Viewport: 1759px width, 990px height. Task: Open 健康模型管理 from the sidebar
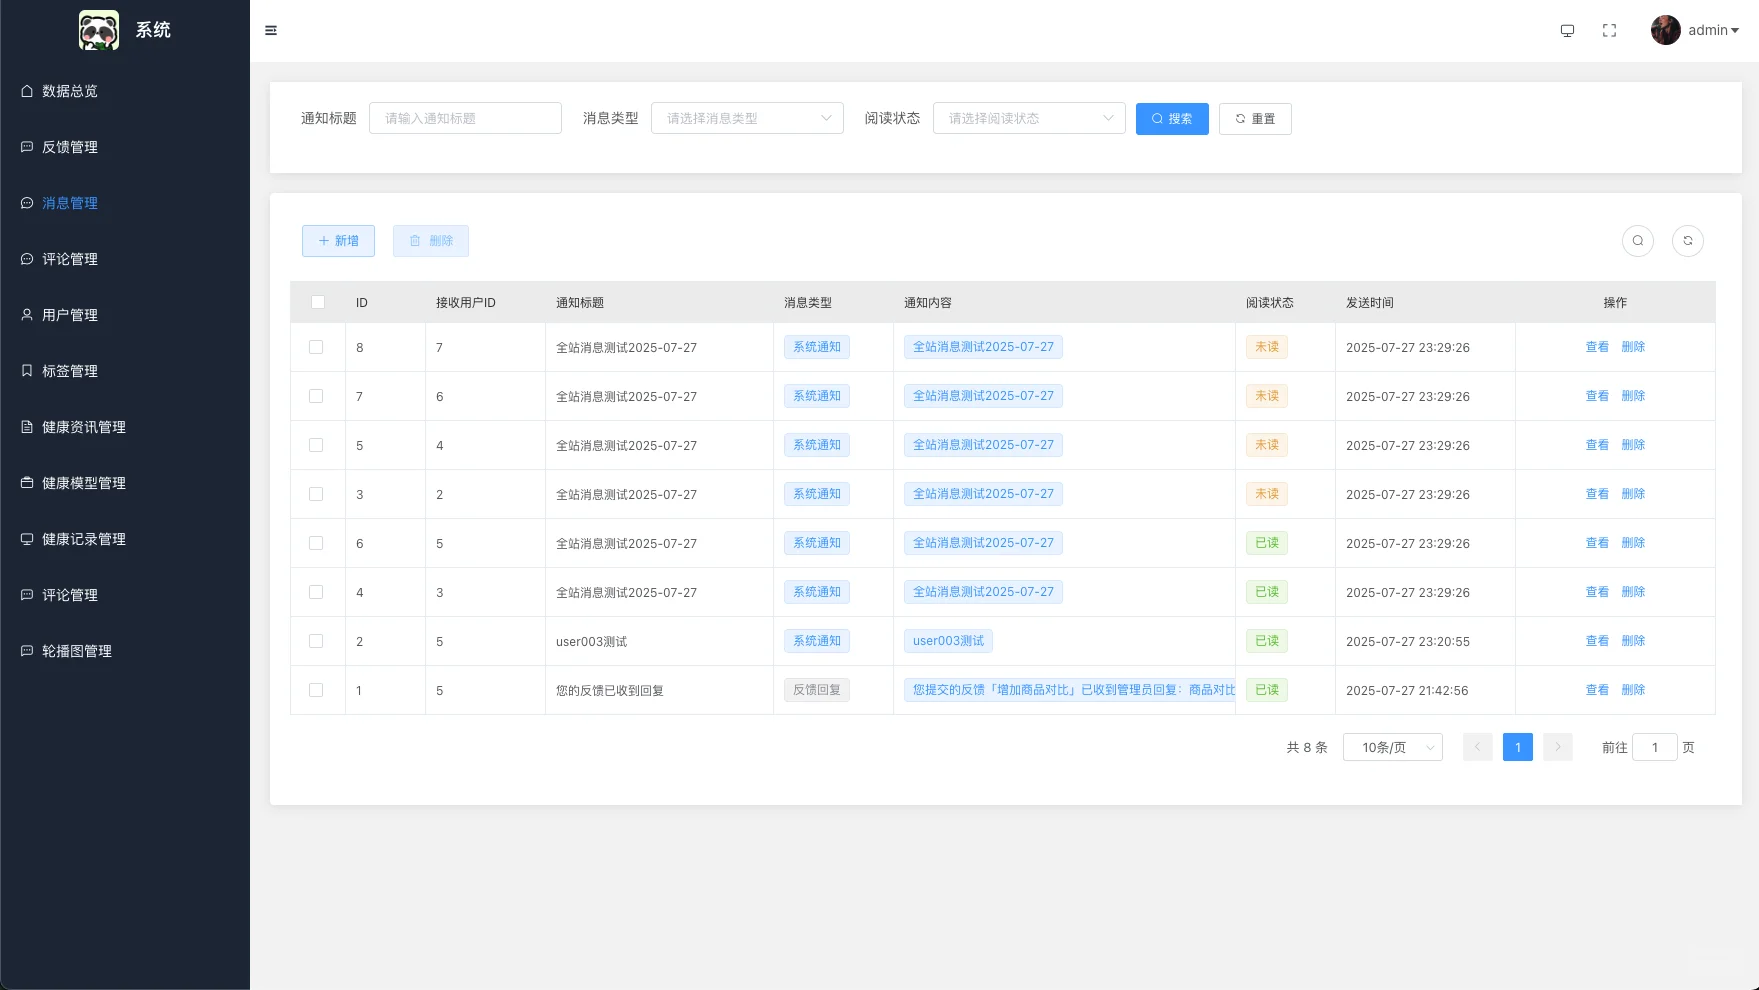click(82, 482)
